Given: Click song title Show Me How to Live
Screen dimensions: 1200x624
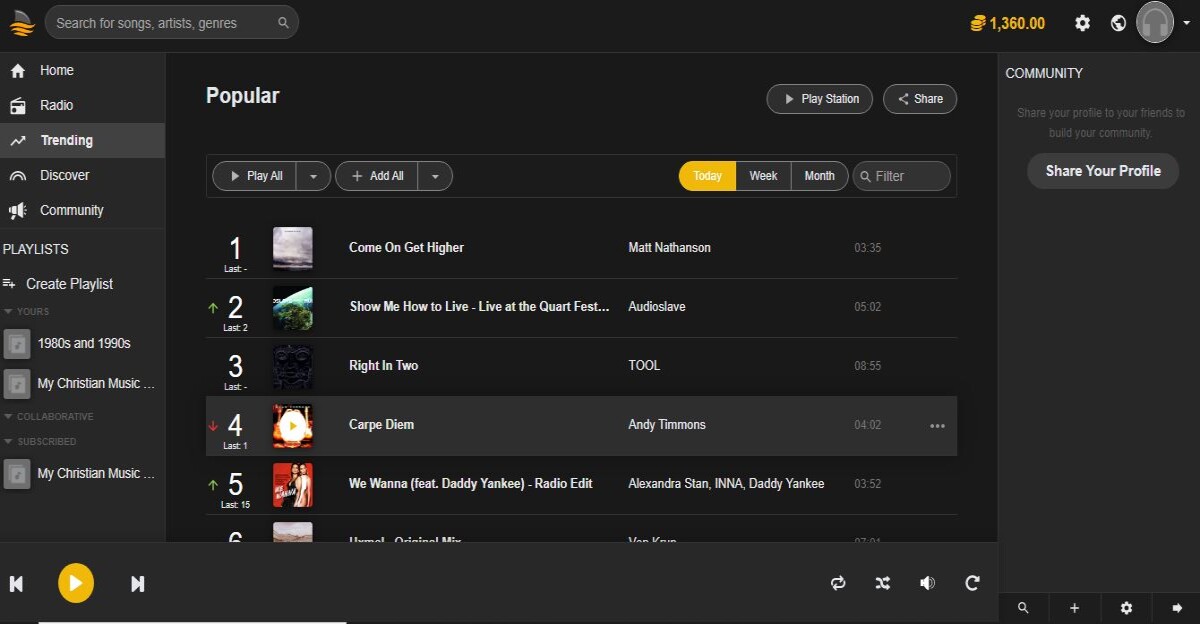Looking at the screenshot, I should (x=479, y=306).
